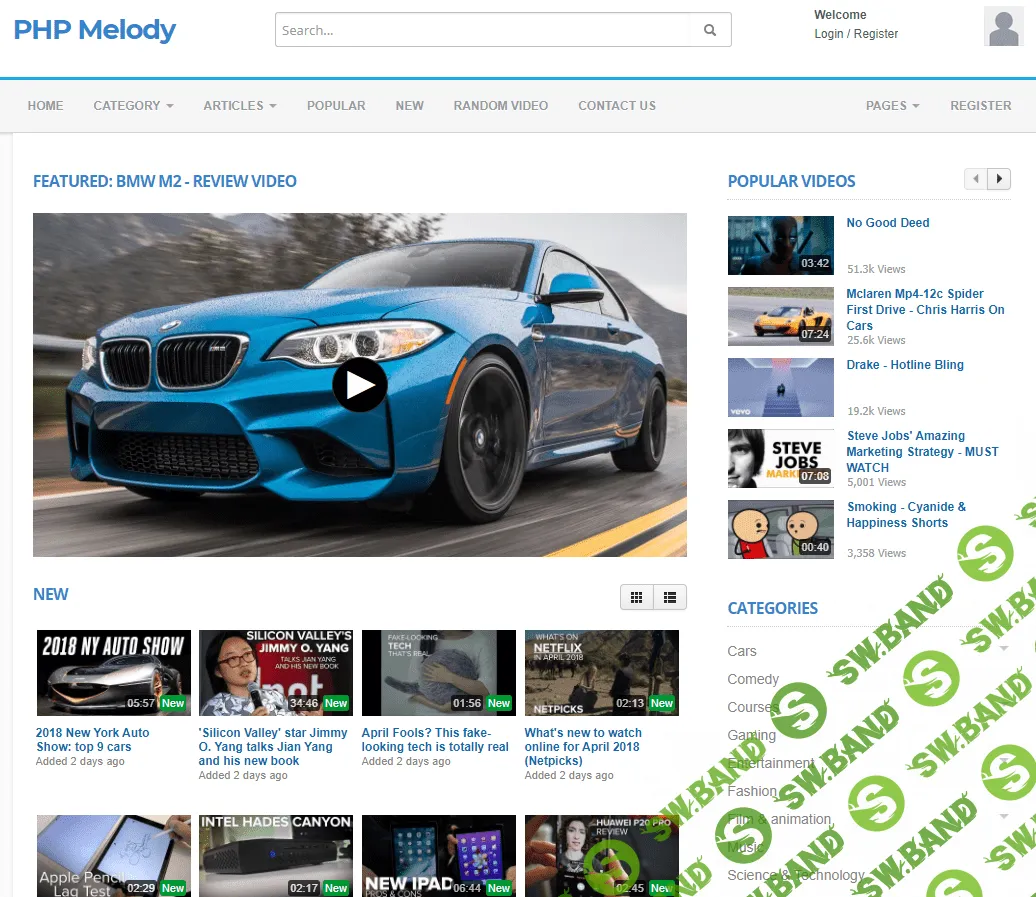1036x897 pixels.
Task: Go to previous popular videos page
Action: click(975, 179)
